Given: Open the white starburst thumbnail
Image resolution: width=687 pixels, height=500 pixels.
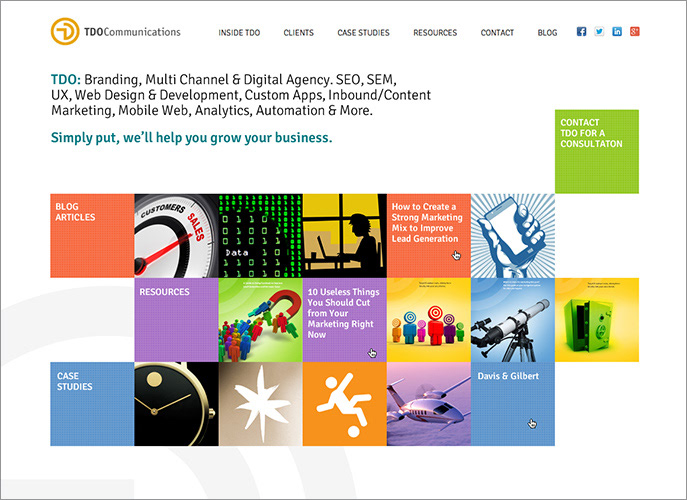Looking at the screenshot, I should tap(260, 404).
